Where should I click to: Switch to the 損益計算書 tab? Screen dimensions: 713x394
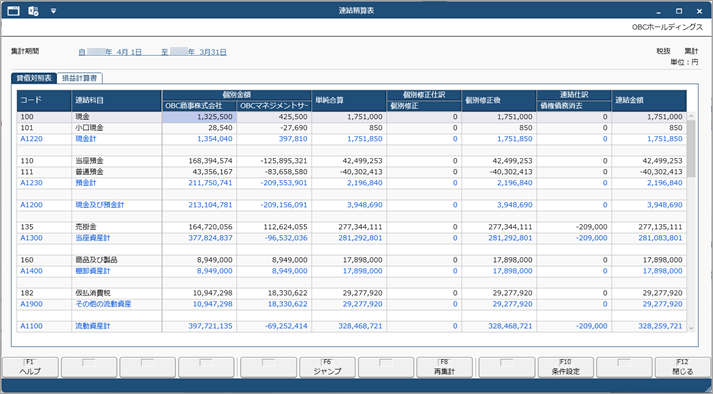(x=80, y=78)
